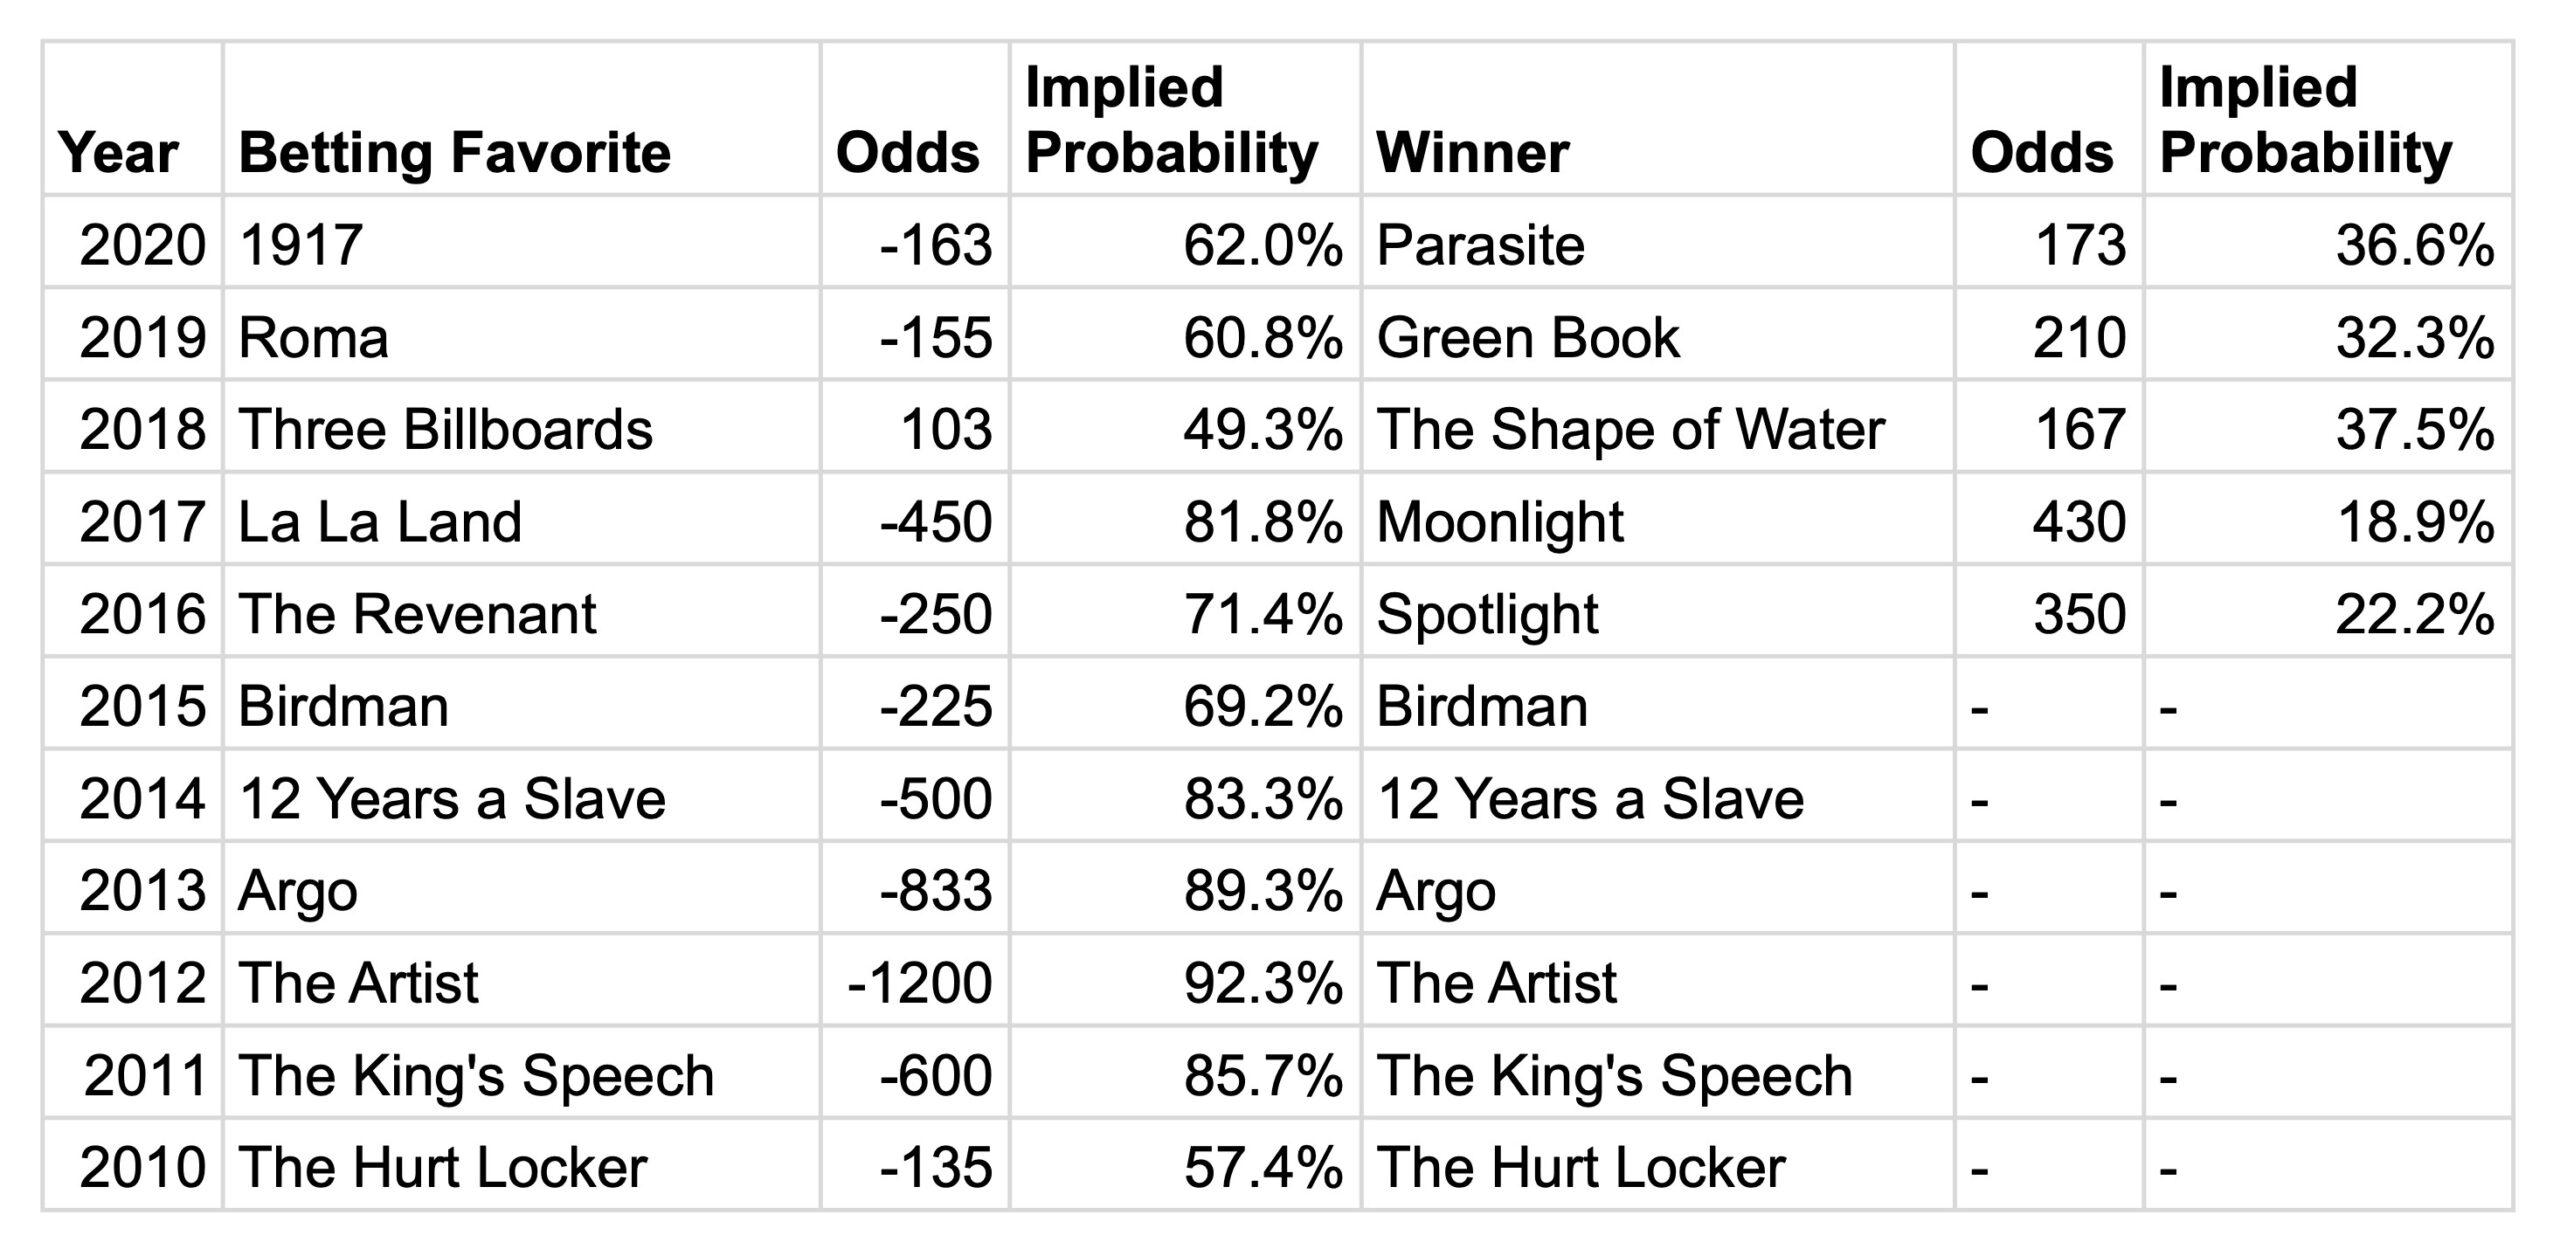The width and height of the screenshot is (2560, 1256).
Task: Click the 430 odds value for Moonlight
Action: pos(2078,522)
